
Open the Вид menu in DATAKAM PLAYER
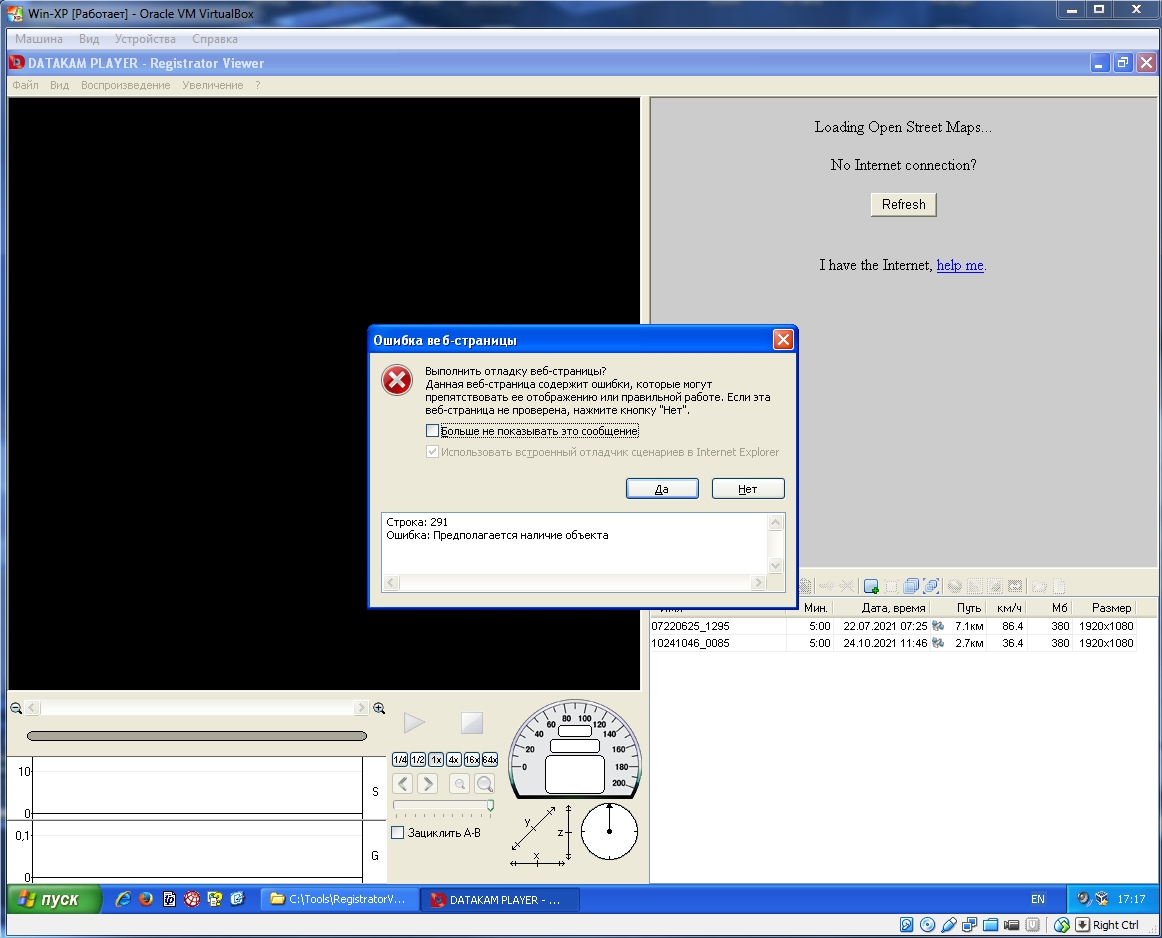(x=59, y=85)
